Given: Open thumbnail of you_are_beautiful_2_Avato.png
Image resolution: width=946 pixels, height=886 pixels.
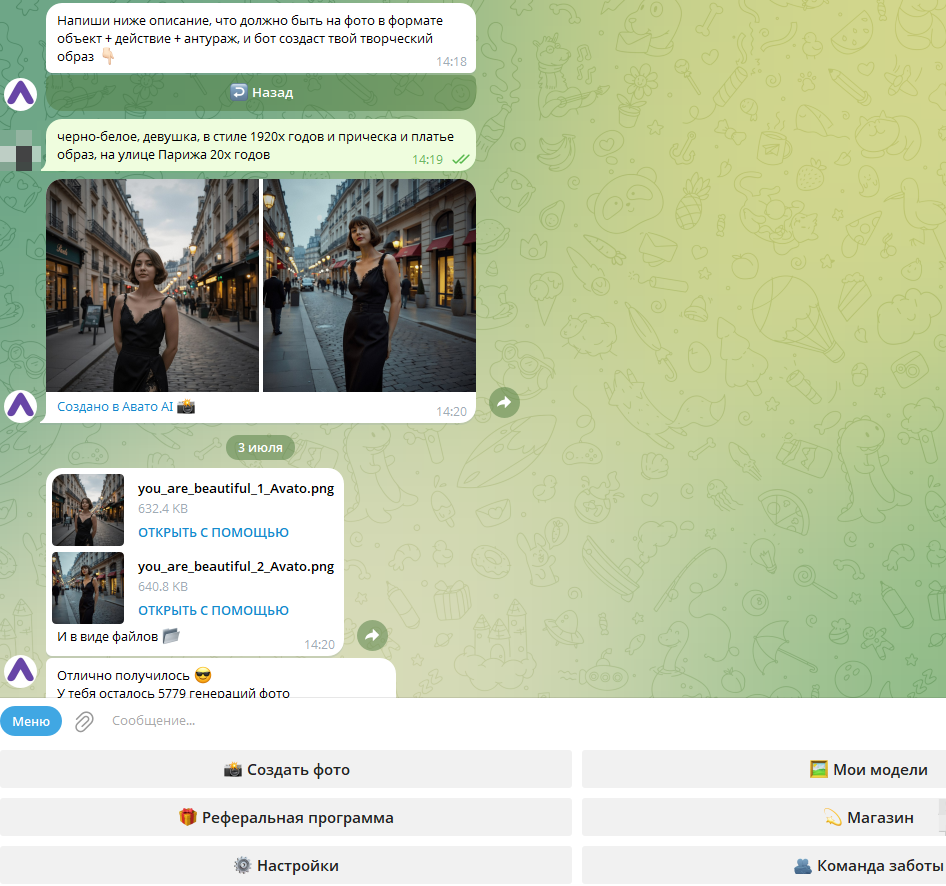Looking at the screenshot, I should (x=88, y=588).
